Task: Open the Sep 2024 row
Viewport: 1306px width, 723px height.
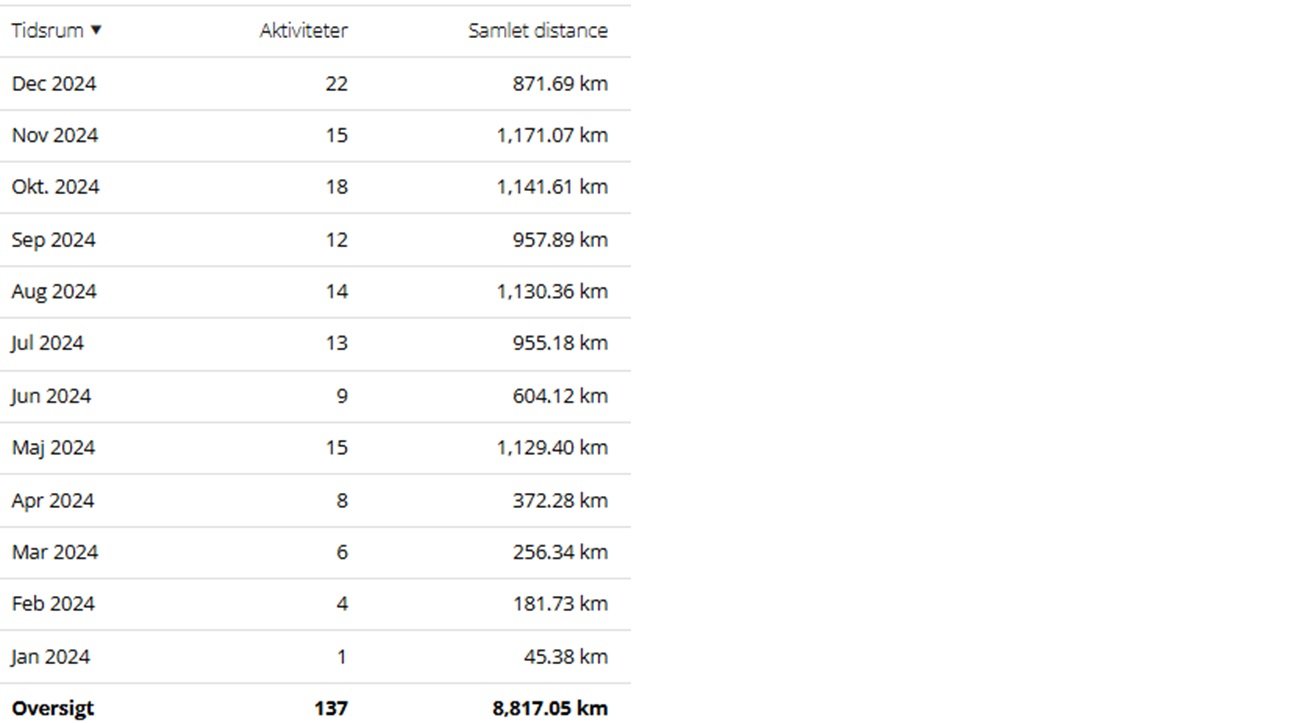Action: click(53, 240)
